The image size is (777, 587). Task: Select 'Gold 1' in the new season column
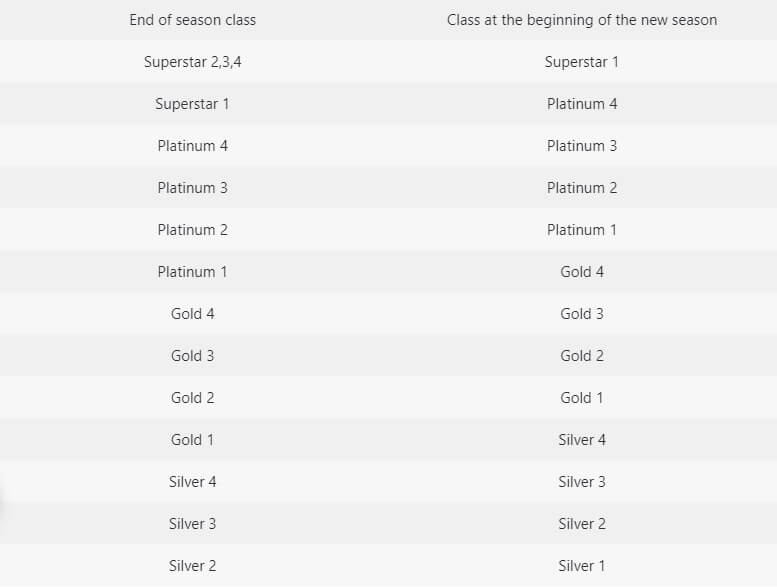coord(582,398)
